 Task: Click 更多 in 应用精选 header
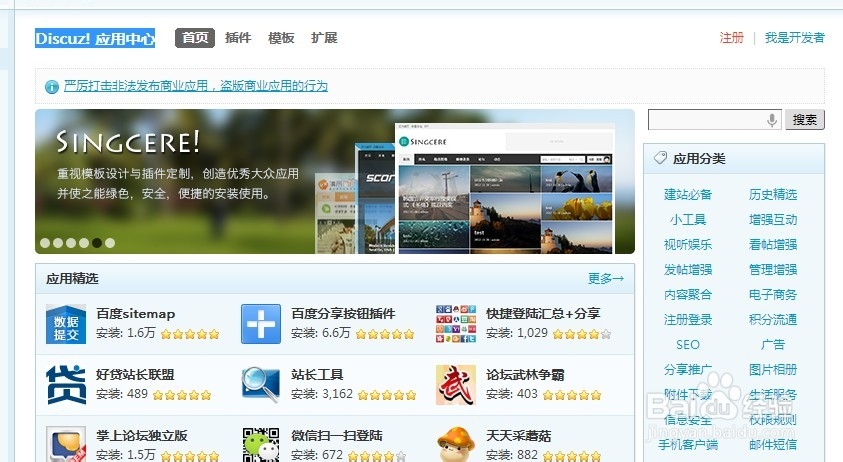point(606,279)
